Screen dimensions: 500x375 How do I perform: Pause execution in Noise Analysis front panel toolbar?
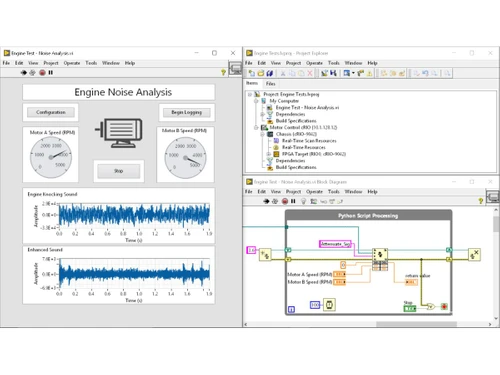click(51, 72)
